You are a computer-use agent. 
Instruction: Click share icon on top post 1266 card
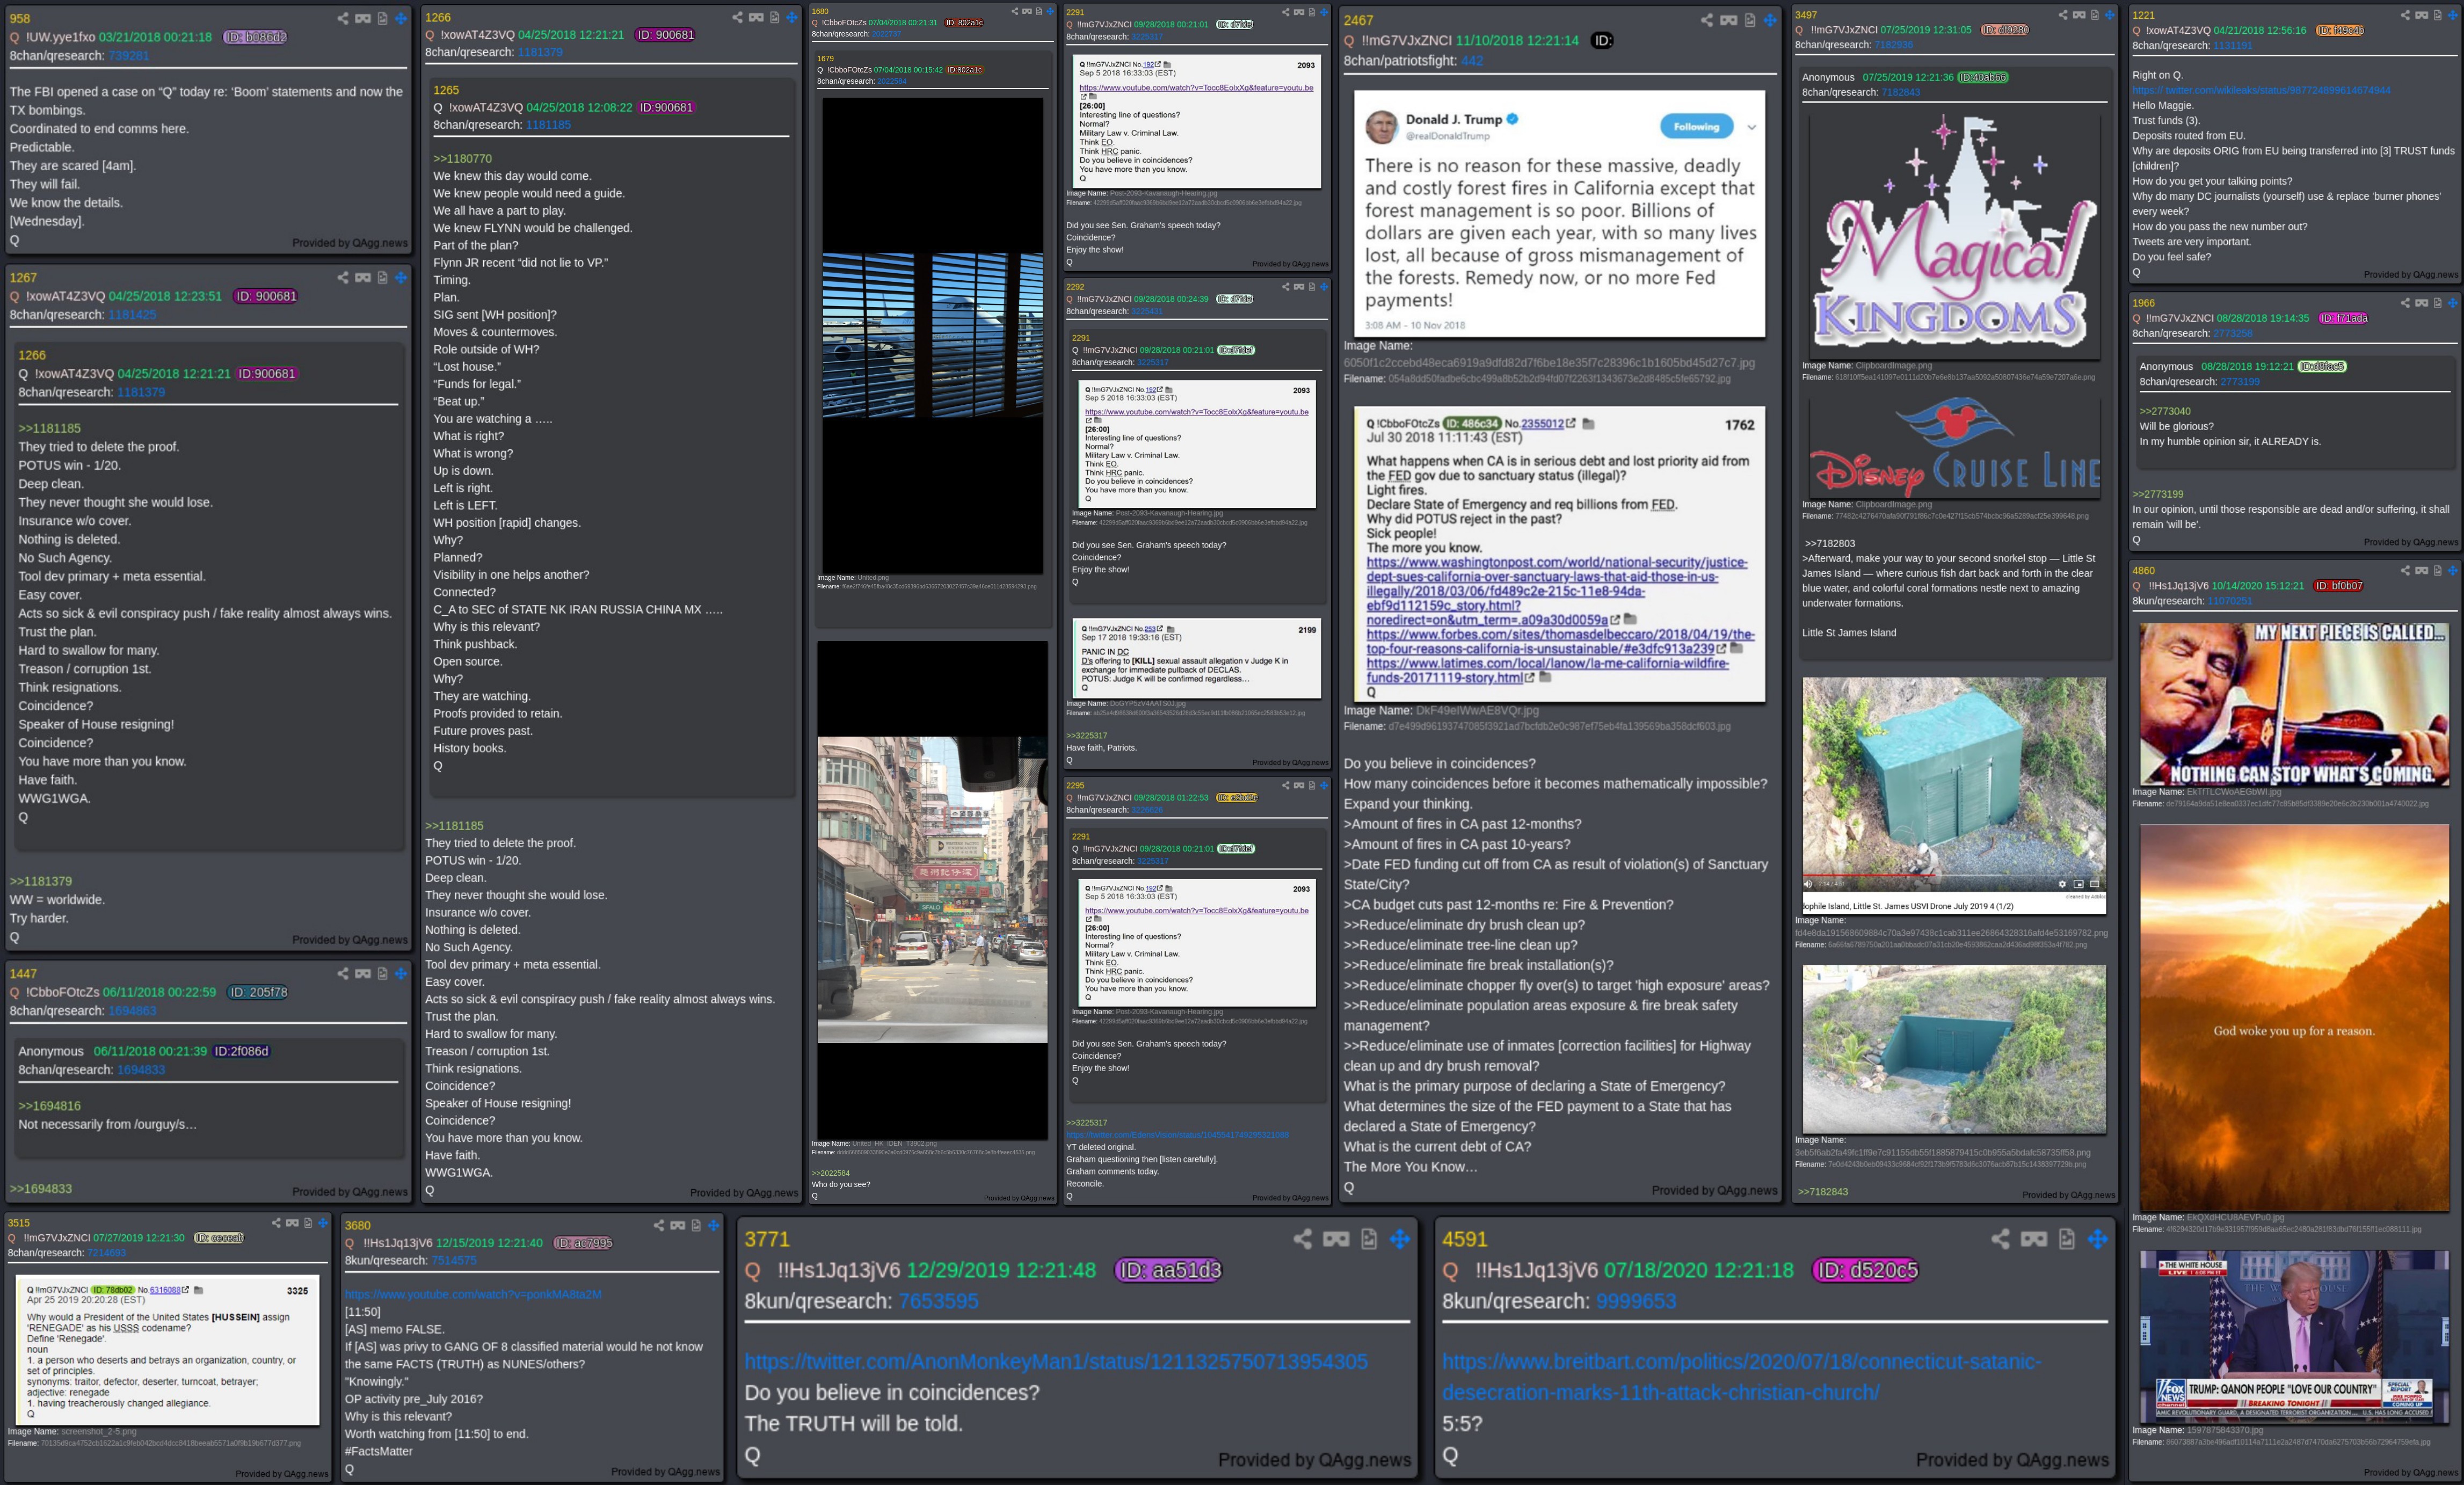(x=737, y=17)
